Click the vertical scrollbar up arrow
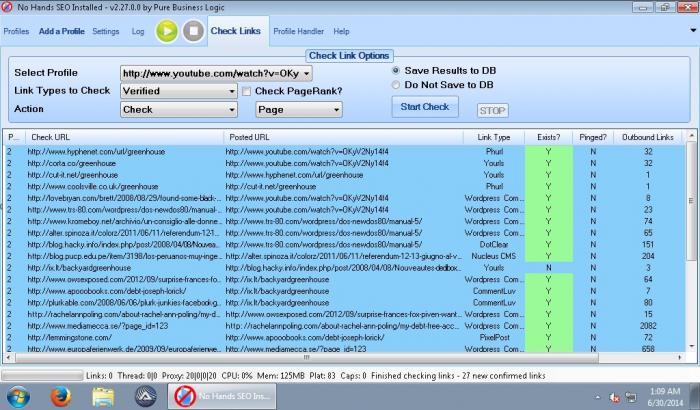This screenshot has width=700, height=410. pos(692,135)
